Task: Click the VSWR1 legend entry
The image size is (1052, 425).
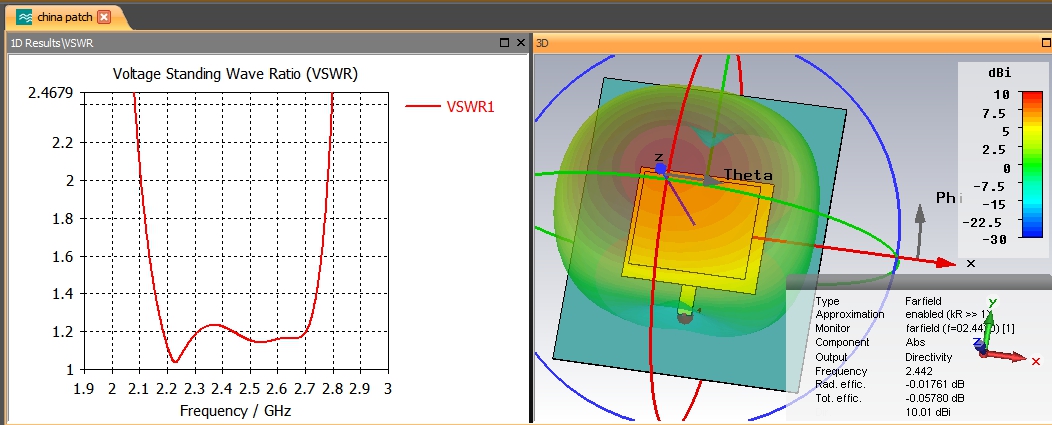Action: (470, 106)
